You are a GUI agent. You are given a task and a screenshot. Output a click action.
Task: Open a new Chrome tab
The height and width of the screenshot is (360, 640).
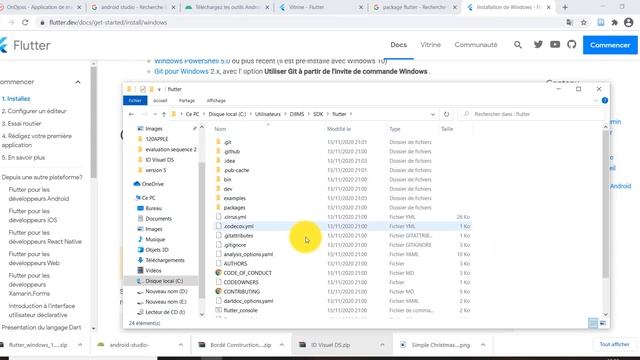tap(565, 7)
